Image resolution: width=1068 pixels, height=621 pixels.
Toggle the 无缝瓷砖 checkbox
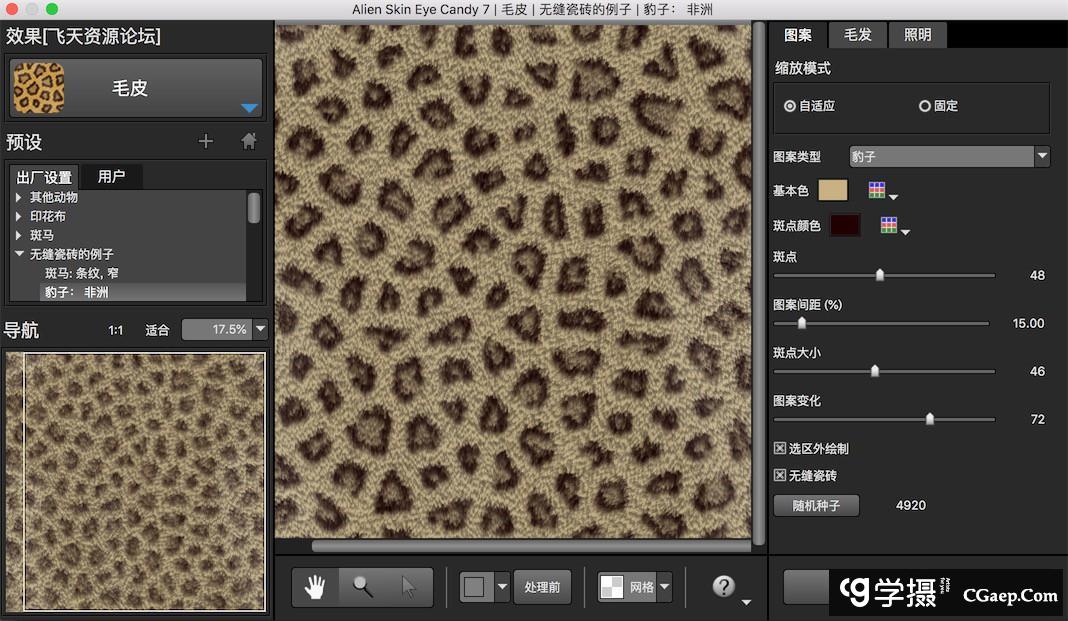pyautogui.click(x=780, y=476)
